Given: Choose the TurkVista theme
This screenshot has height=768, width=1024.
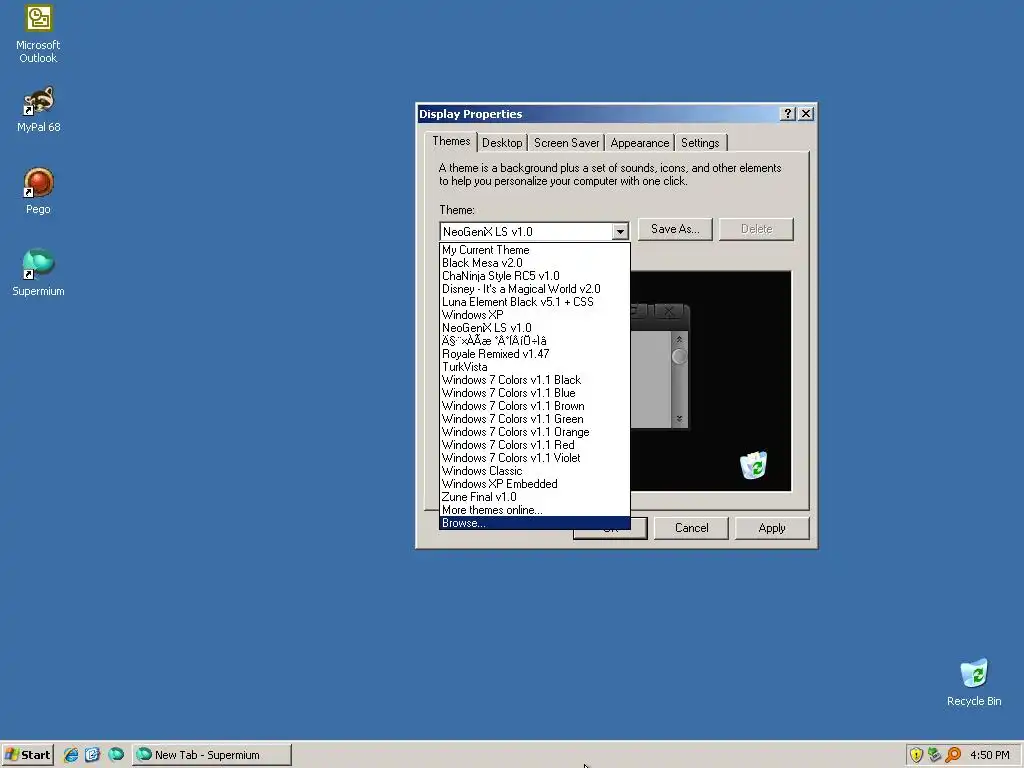Looking at the screenshot, I should pos(534,367).
